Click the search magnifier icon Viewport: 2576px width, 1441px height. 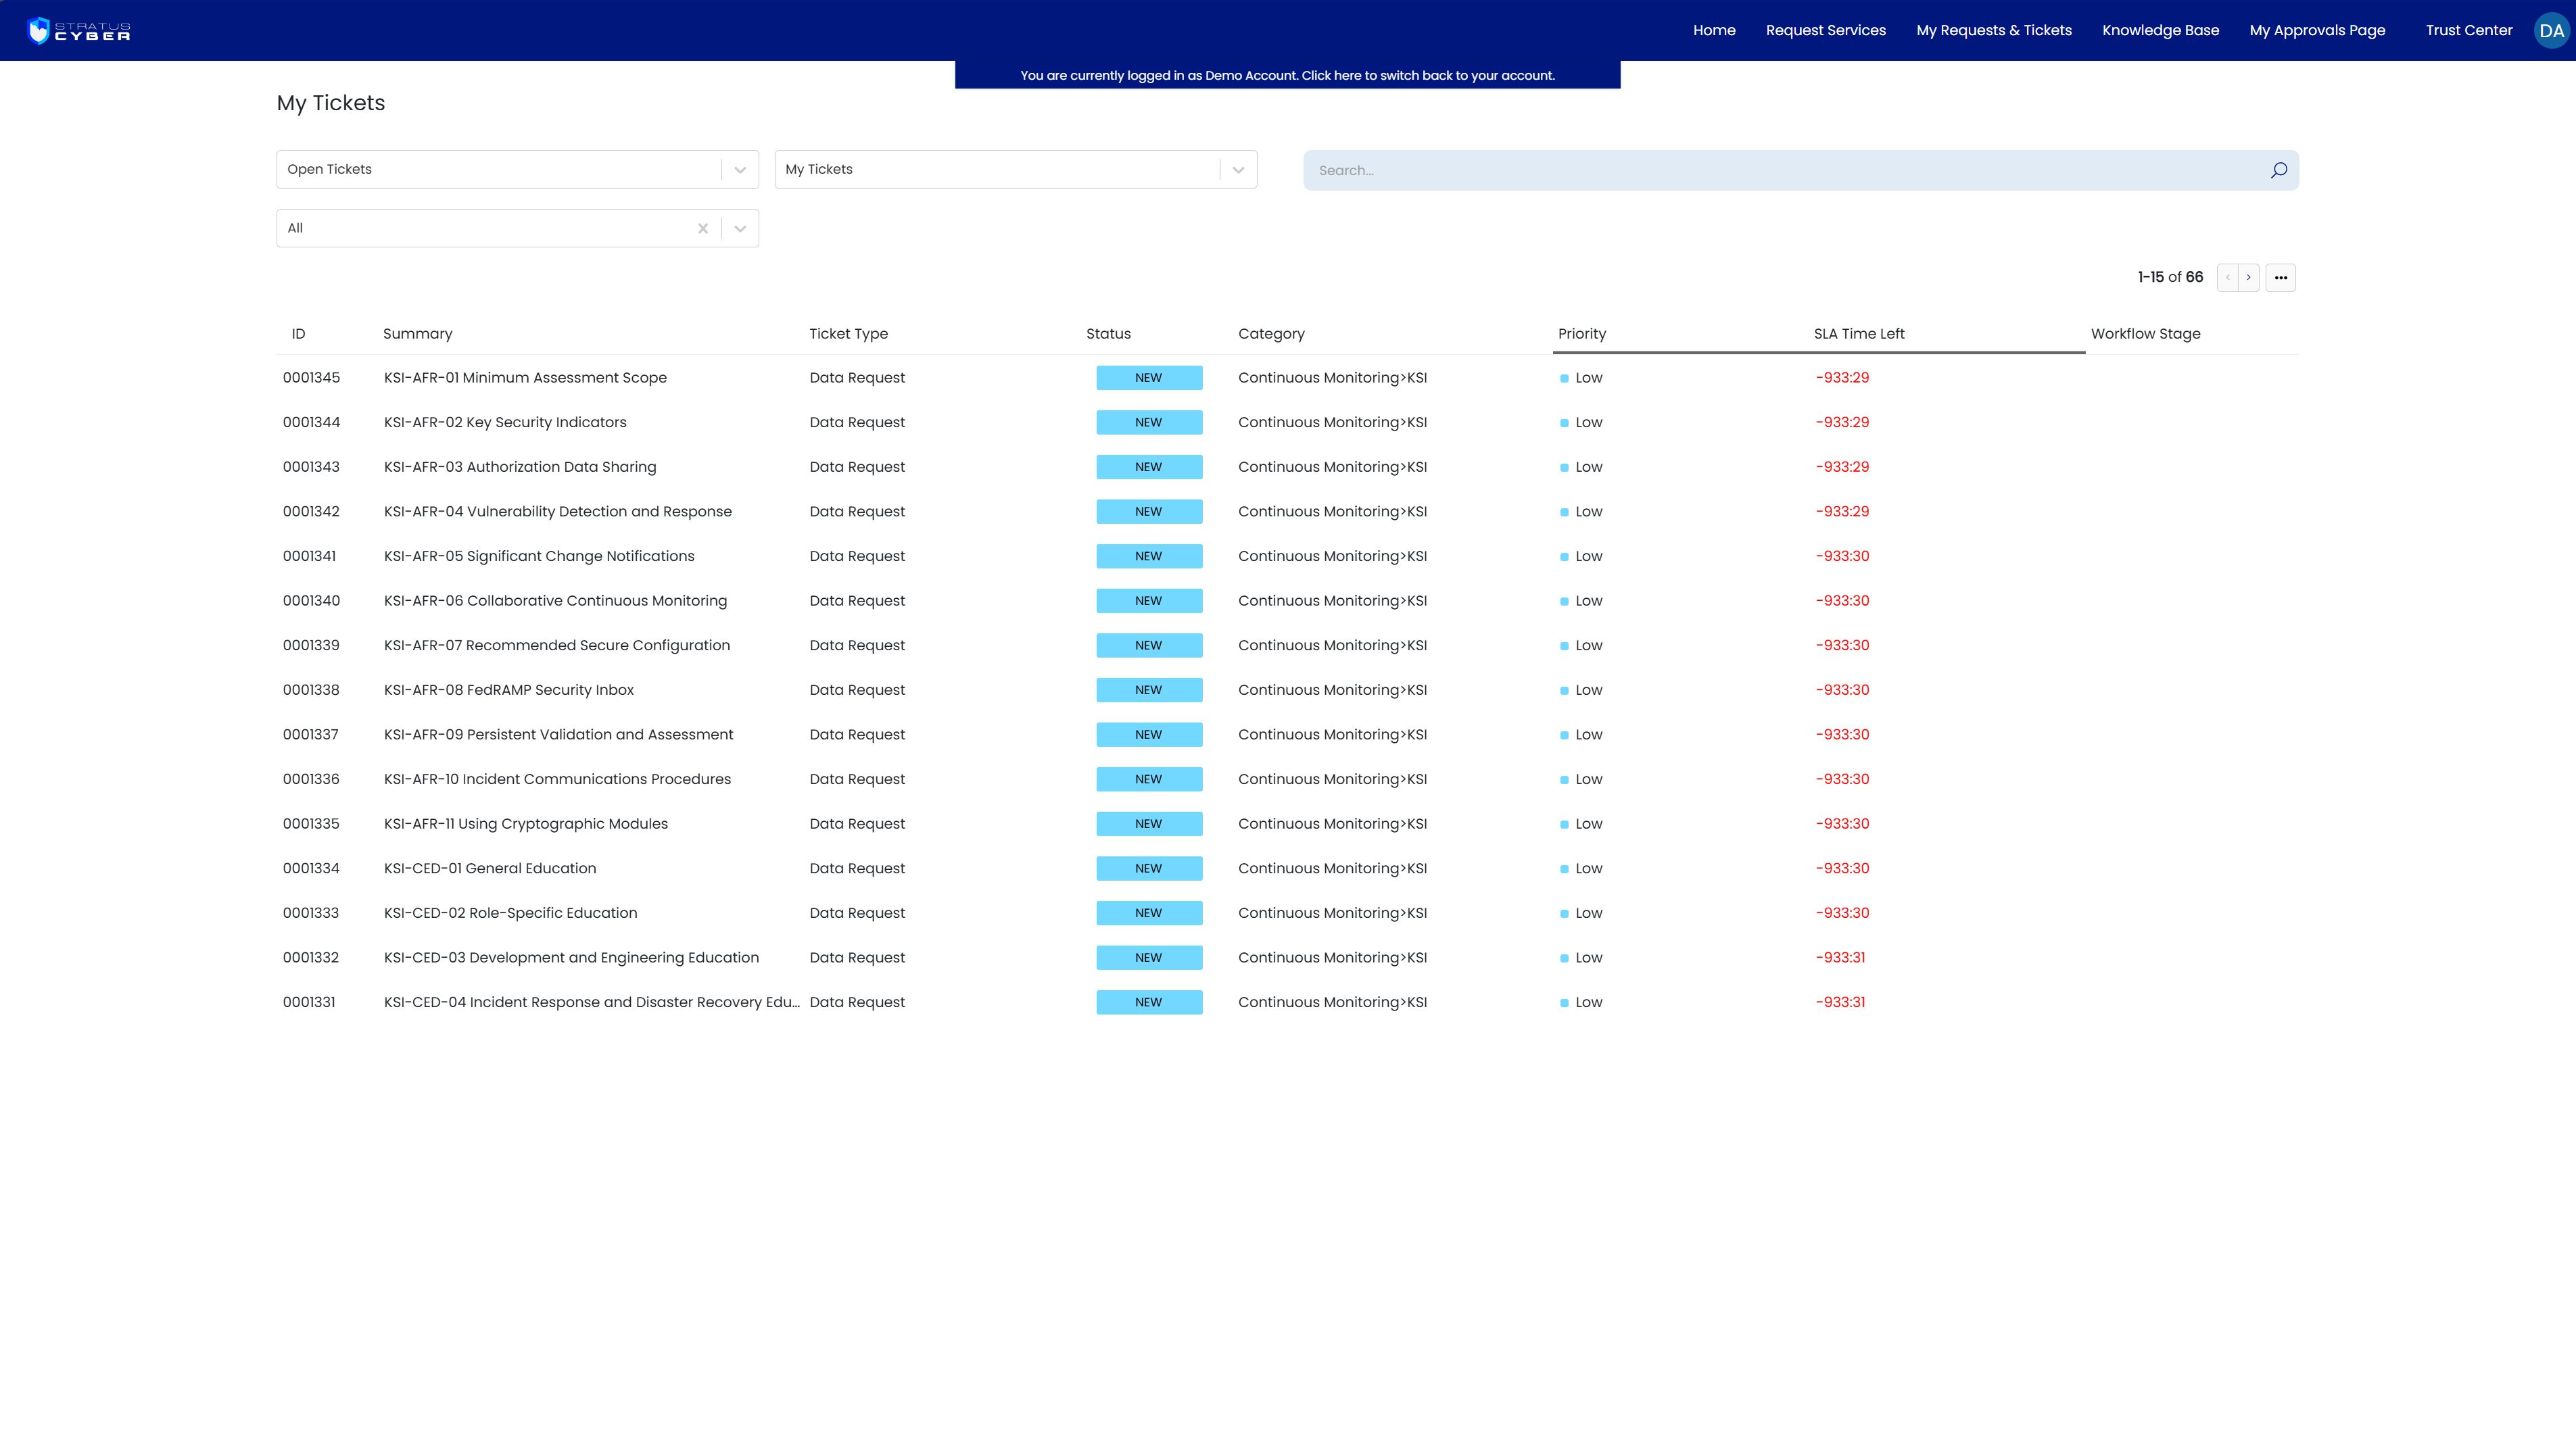pyautogui.click(x=2278, y=170)
